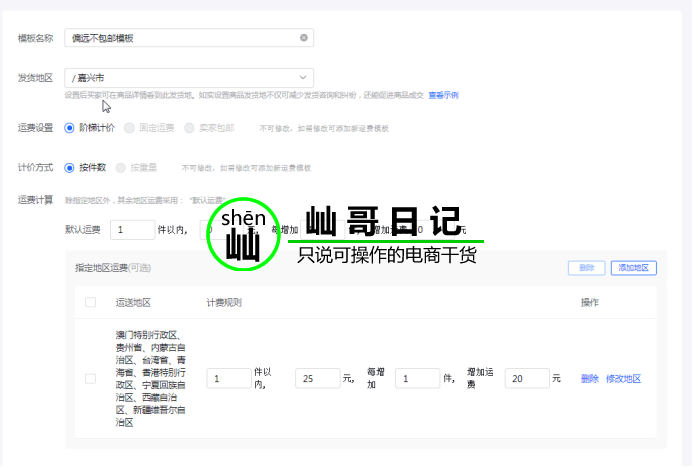This screenshot has height=467, width=693.
Task: Expand shipping region chevron arrow
Action: (x=303, y=78)
